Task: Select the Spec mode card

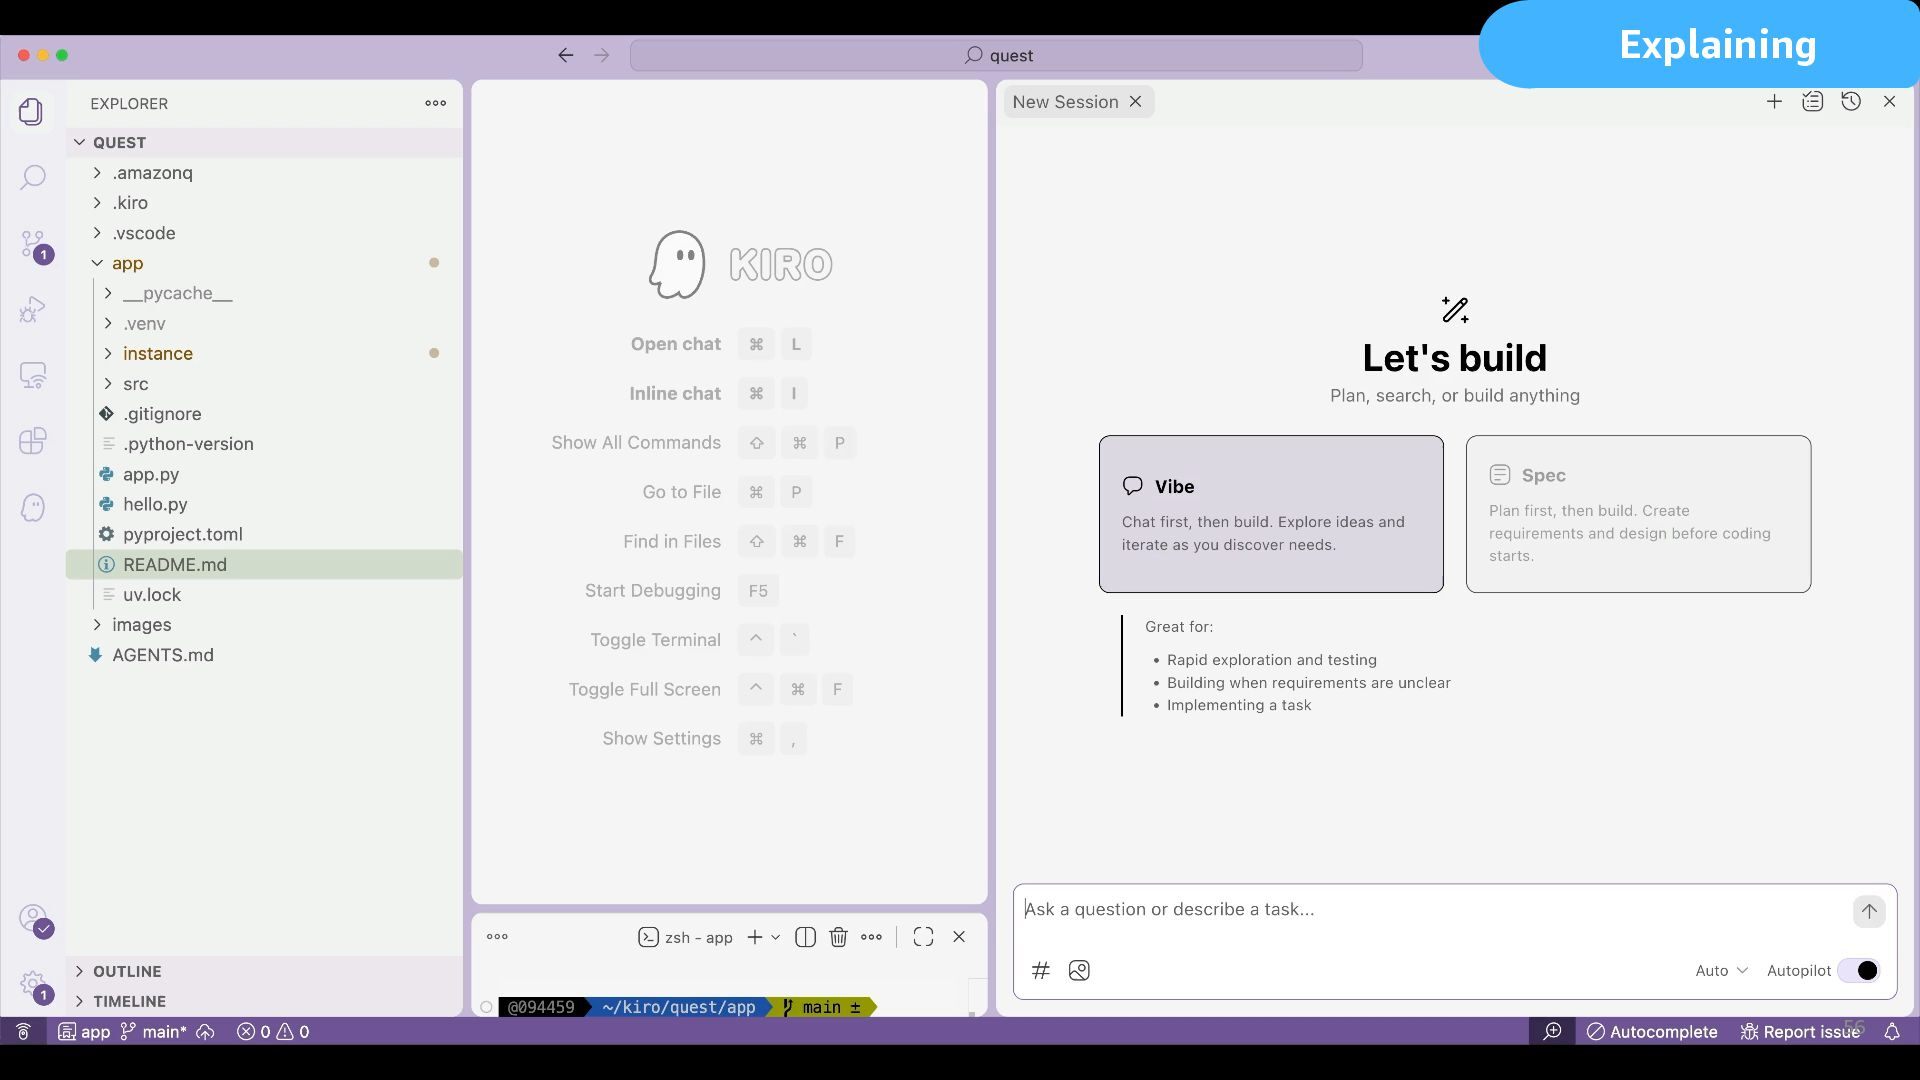Action: pyautogui.click(x=1637, y=514)
